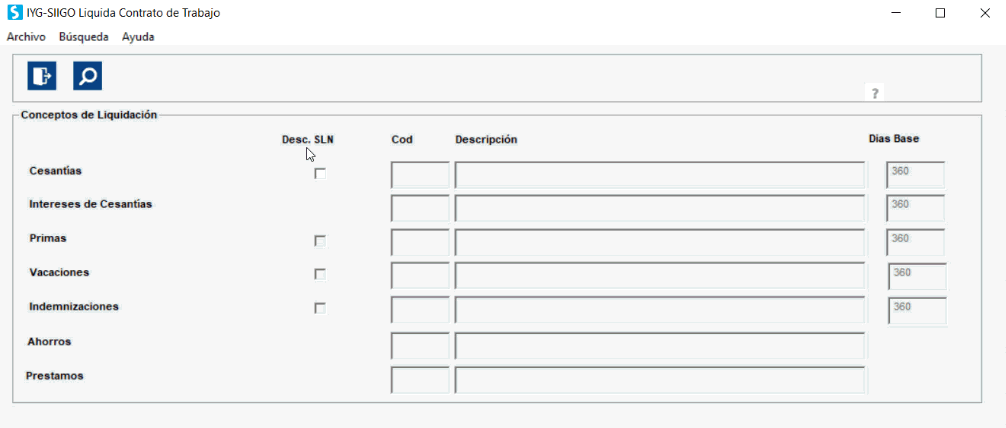Click the Días Base field for Vacaciones
Screen dimensions: 1006x428
[x=917, y=276]
